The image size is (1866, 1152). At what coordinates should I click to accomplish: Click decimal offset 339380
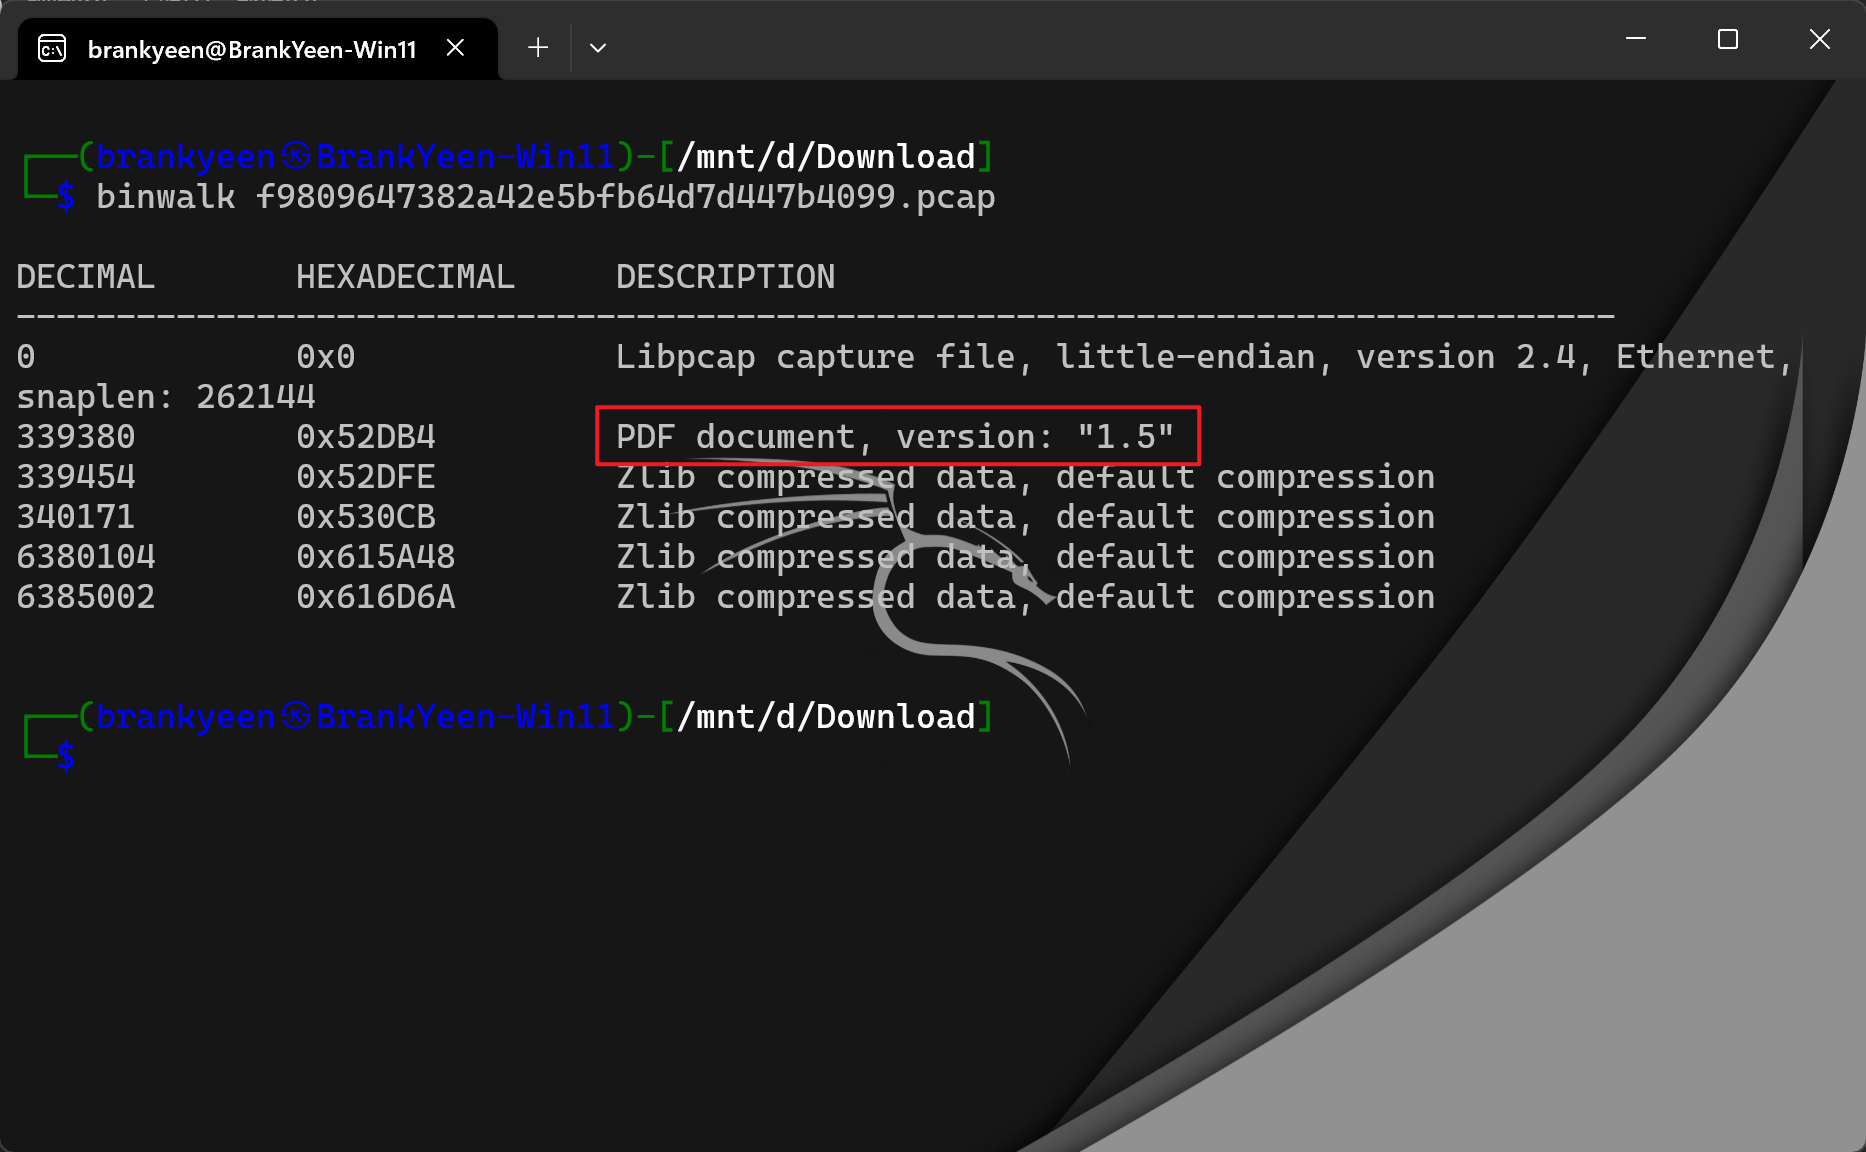click(x=76, y=437)
